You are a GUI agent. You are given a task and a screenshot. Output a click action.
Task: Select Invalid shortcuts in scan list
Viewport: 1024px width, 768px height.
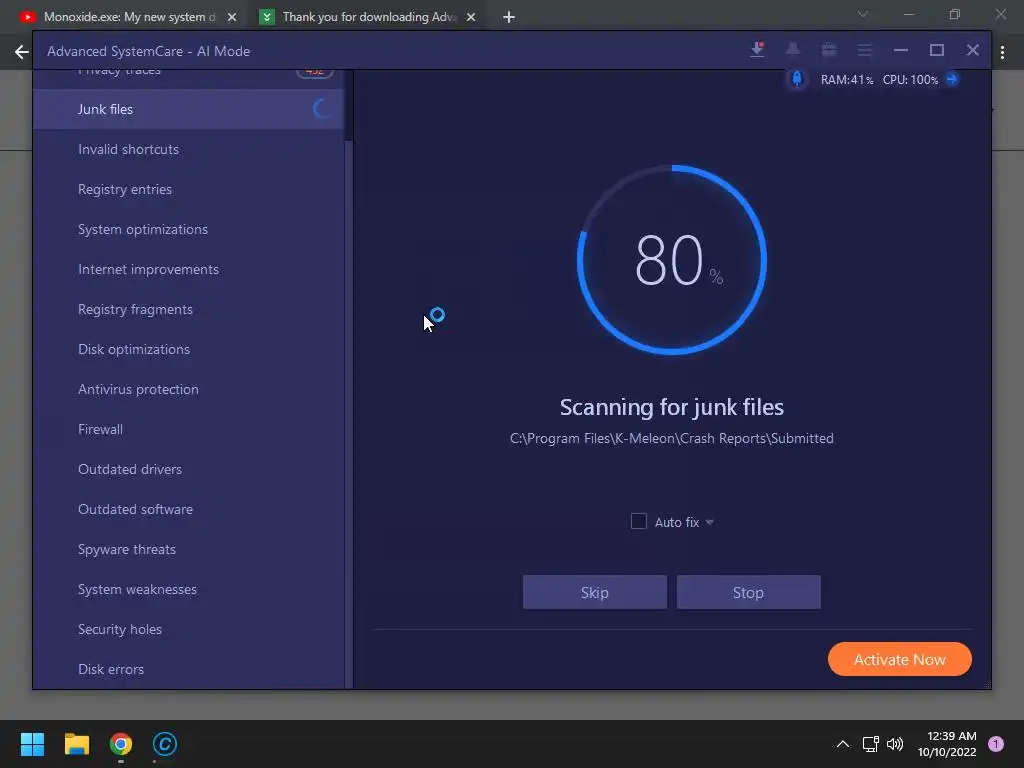pos(188,149)
